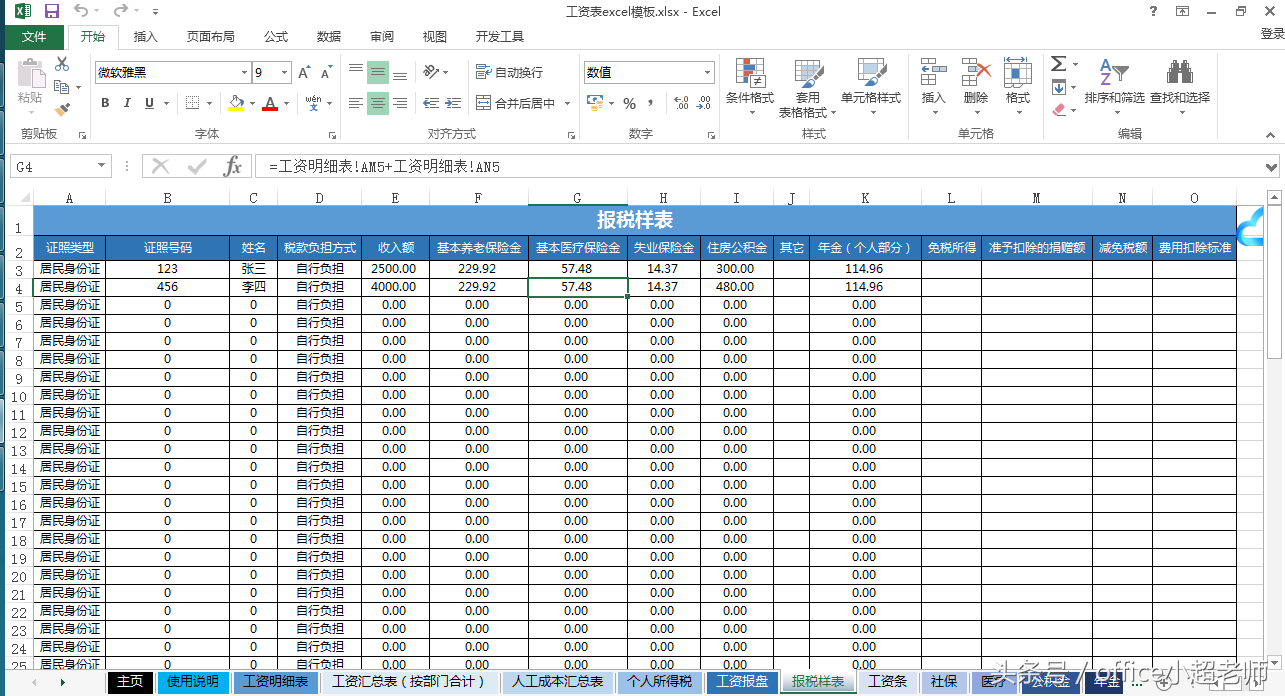Increase decimal places
This screenshot has width=1285, height=696.
pyautogui.click(x=682, y=103)
